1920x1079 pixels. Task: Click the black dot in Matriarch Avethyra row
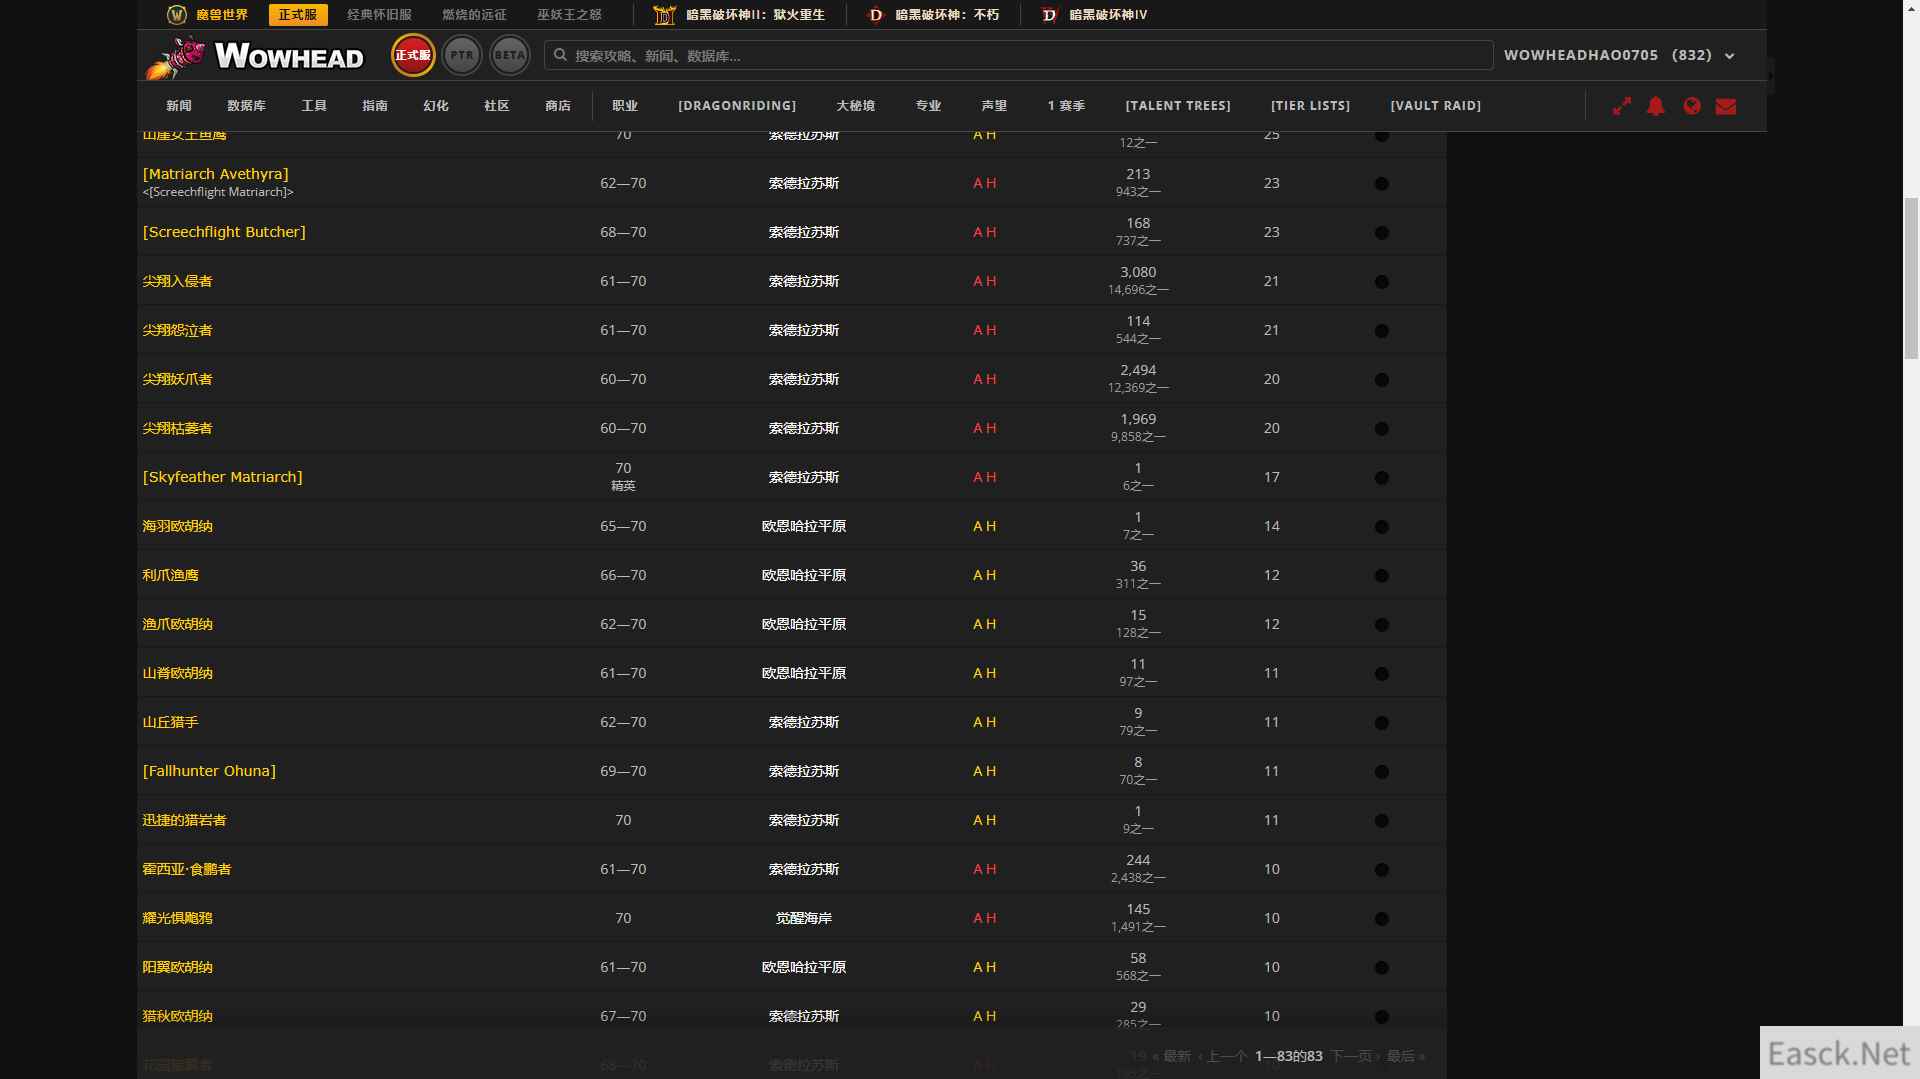[x=1382, y=184]
